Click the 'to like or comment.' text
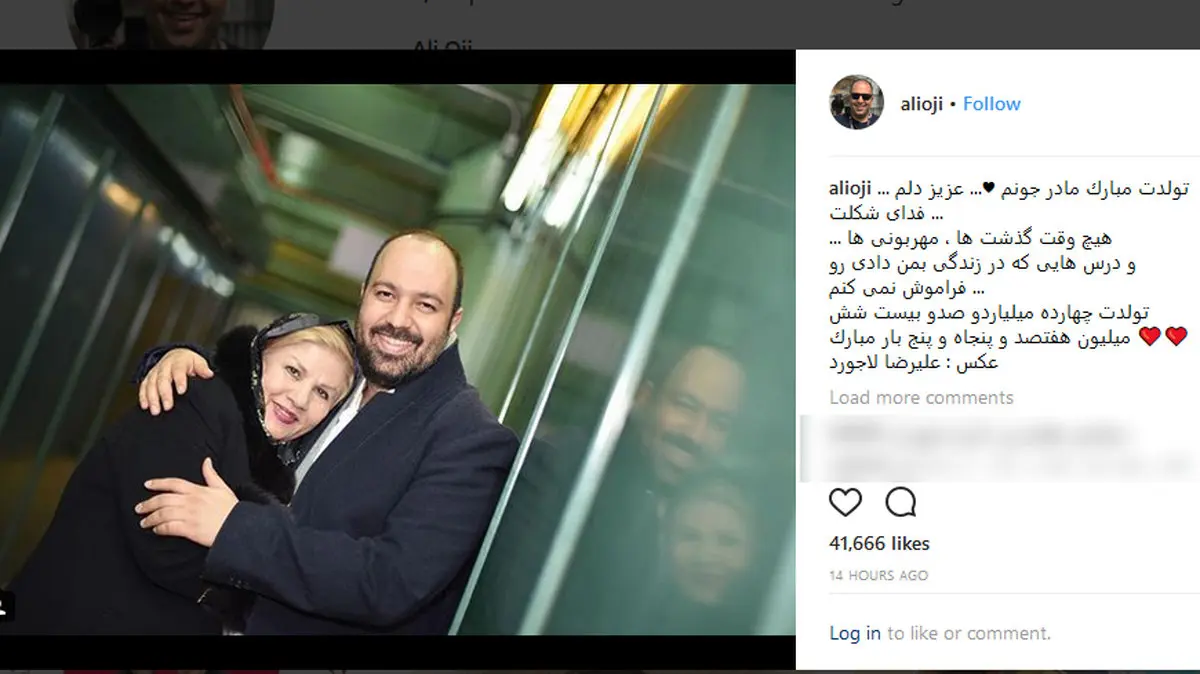The image size is (1200, 674). (969, 633)
